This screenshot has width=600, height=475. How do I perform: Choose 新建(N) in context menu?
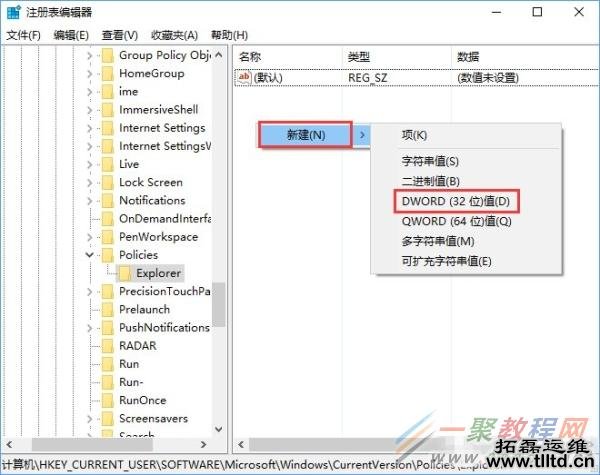coord(305,135)
